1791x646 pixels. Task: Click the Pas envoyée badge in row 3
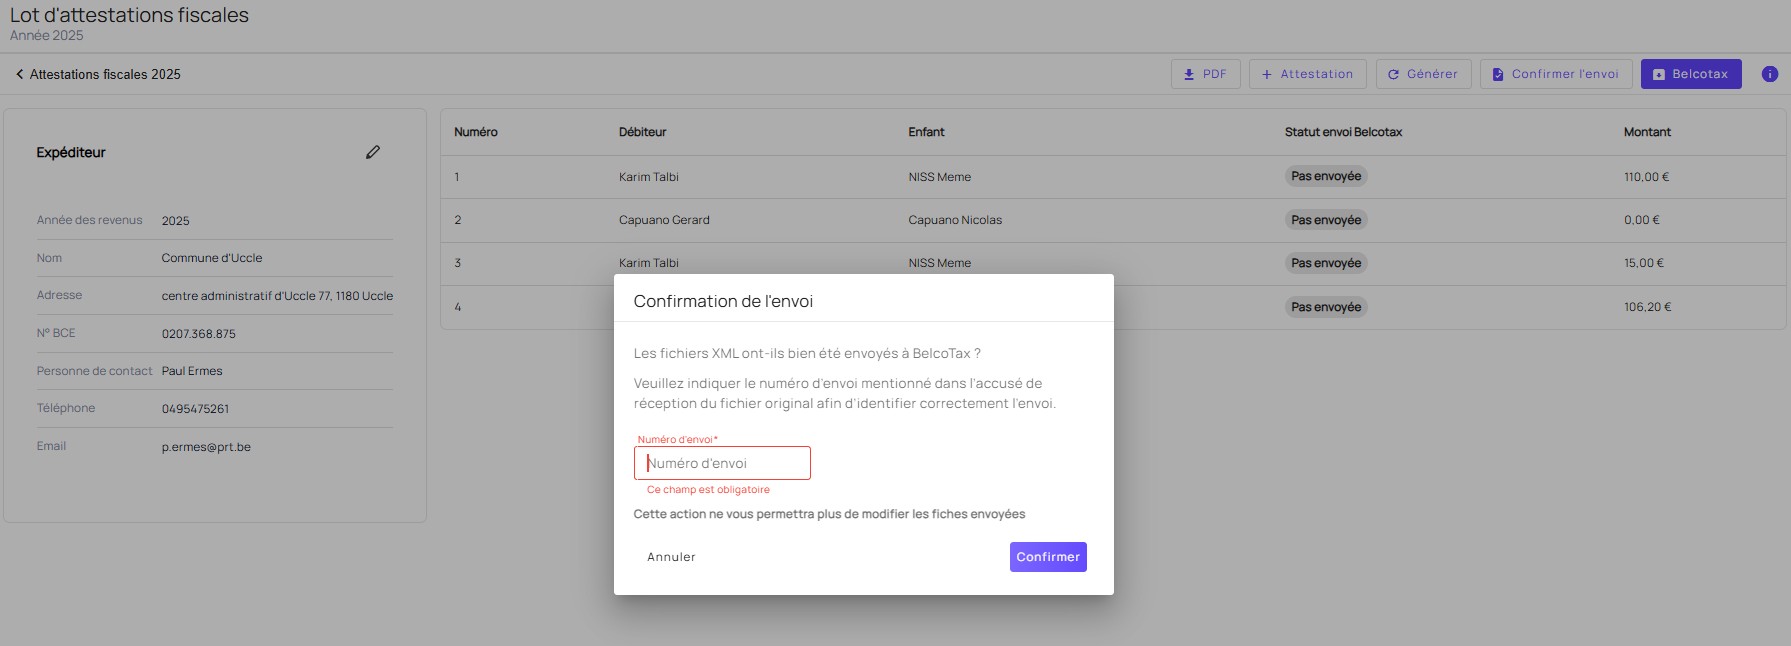click(x=1326, y=263)
